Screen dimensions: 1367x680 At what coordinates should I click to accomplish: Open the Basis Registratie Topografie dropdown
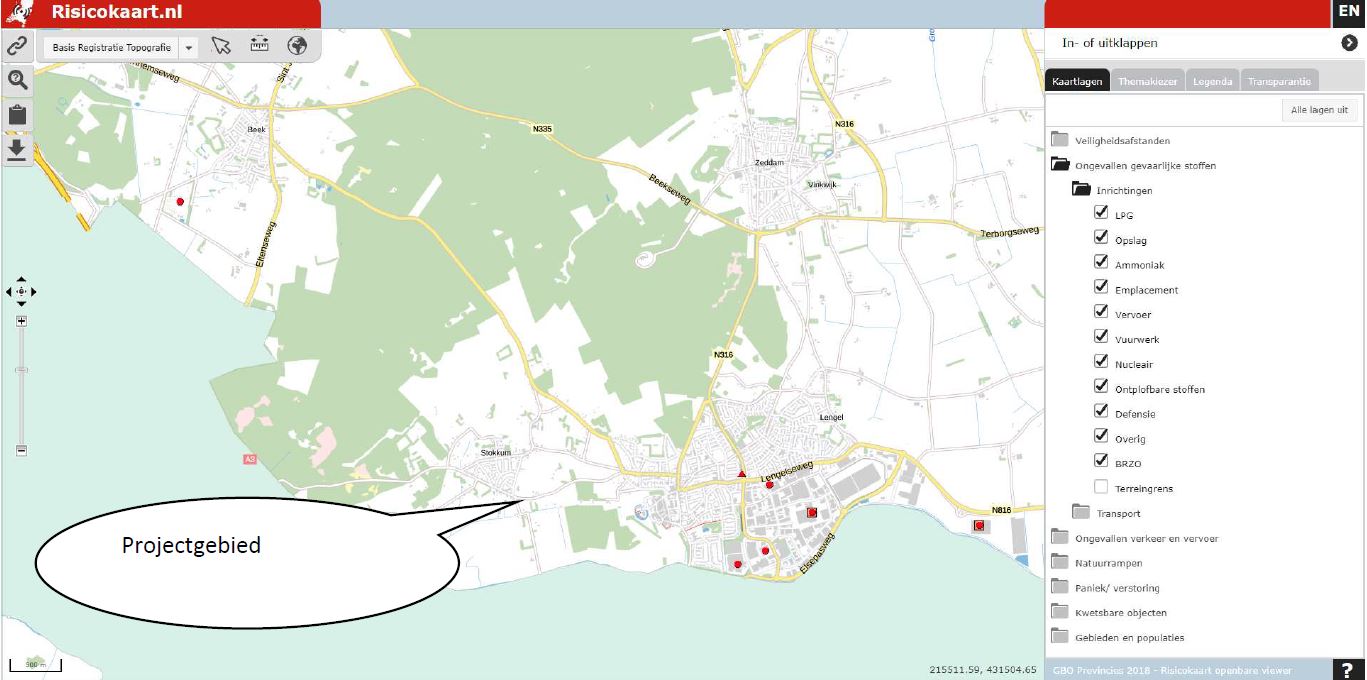[x=190, y=47]
